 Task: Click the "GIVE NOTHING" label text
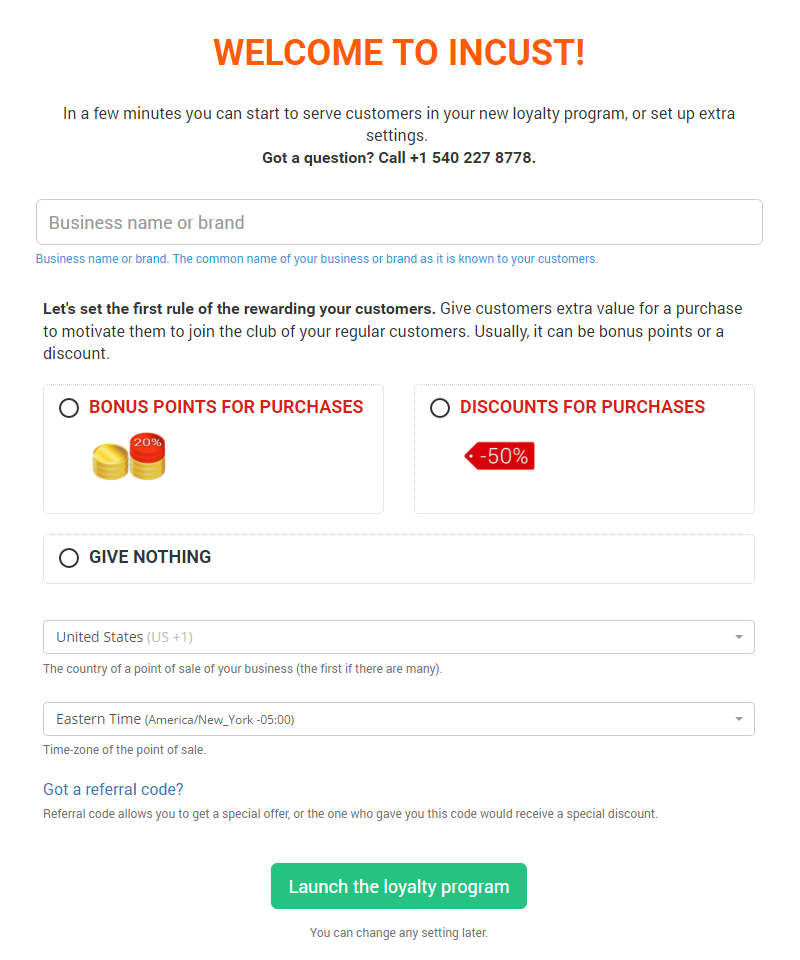point(150,557)
